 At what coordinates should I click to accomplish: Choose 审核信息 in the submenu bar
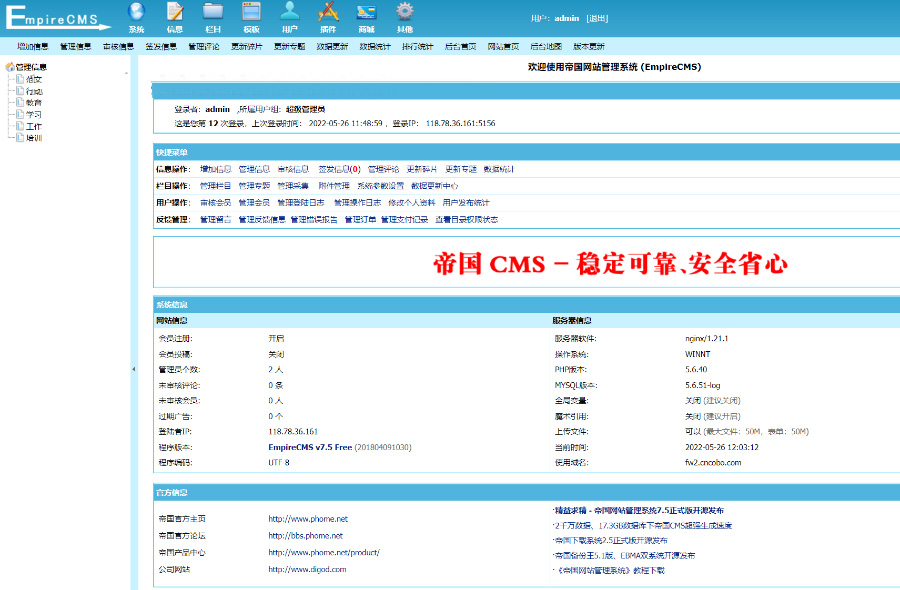pyautogui.click(x=118, y=46)
